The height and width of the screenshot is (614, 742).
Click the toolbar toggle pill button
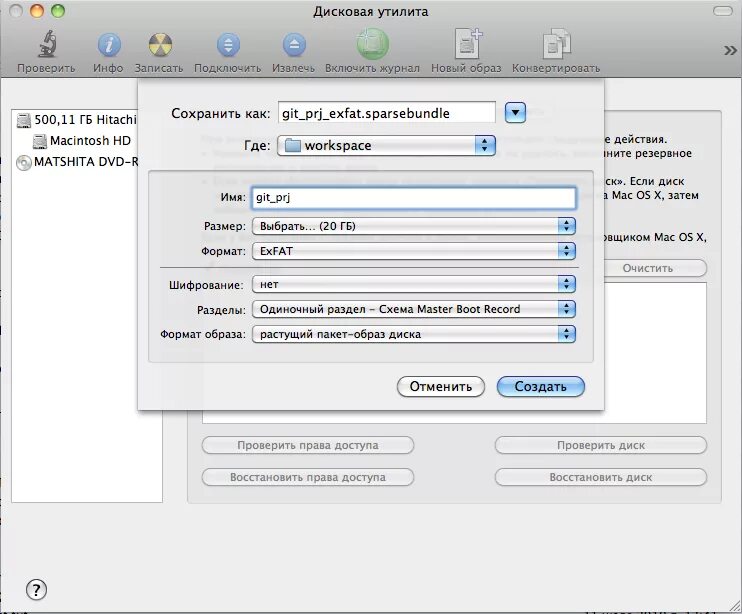coord(722,10)
